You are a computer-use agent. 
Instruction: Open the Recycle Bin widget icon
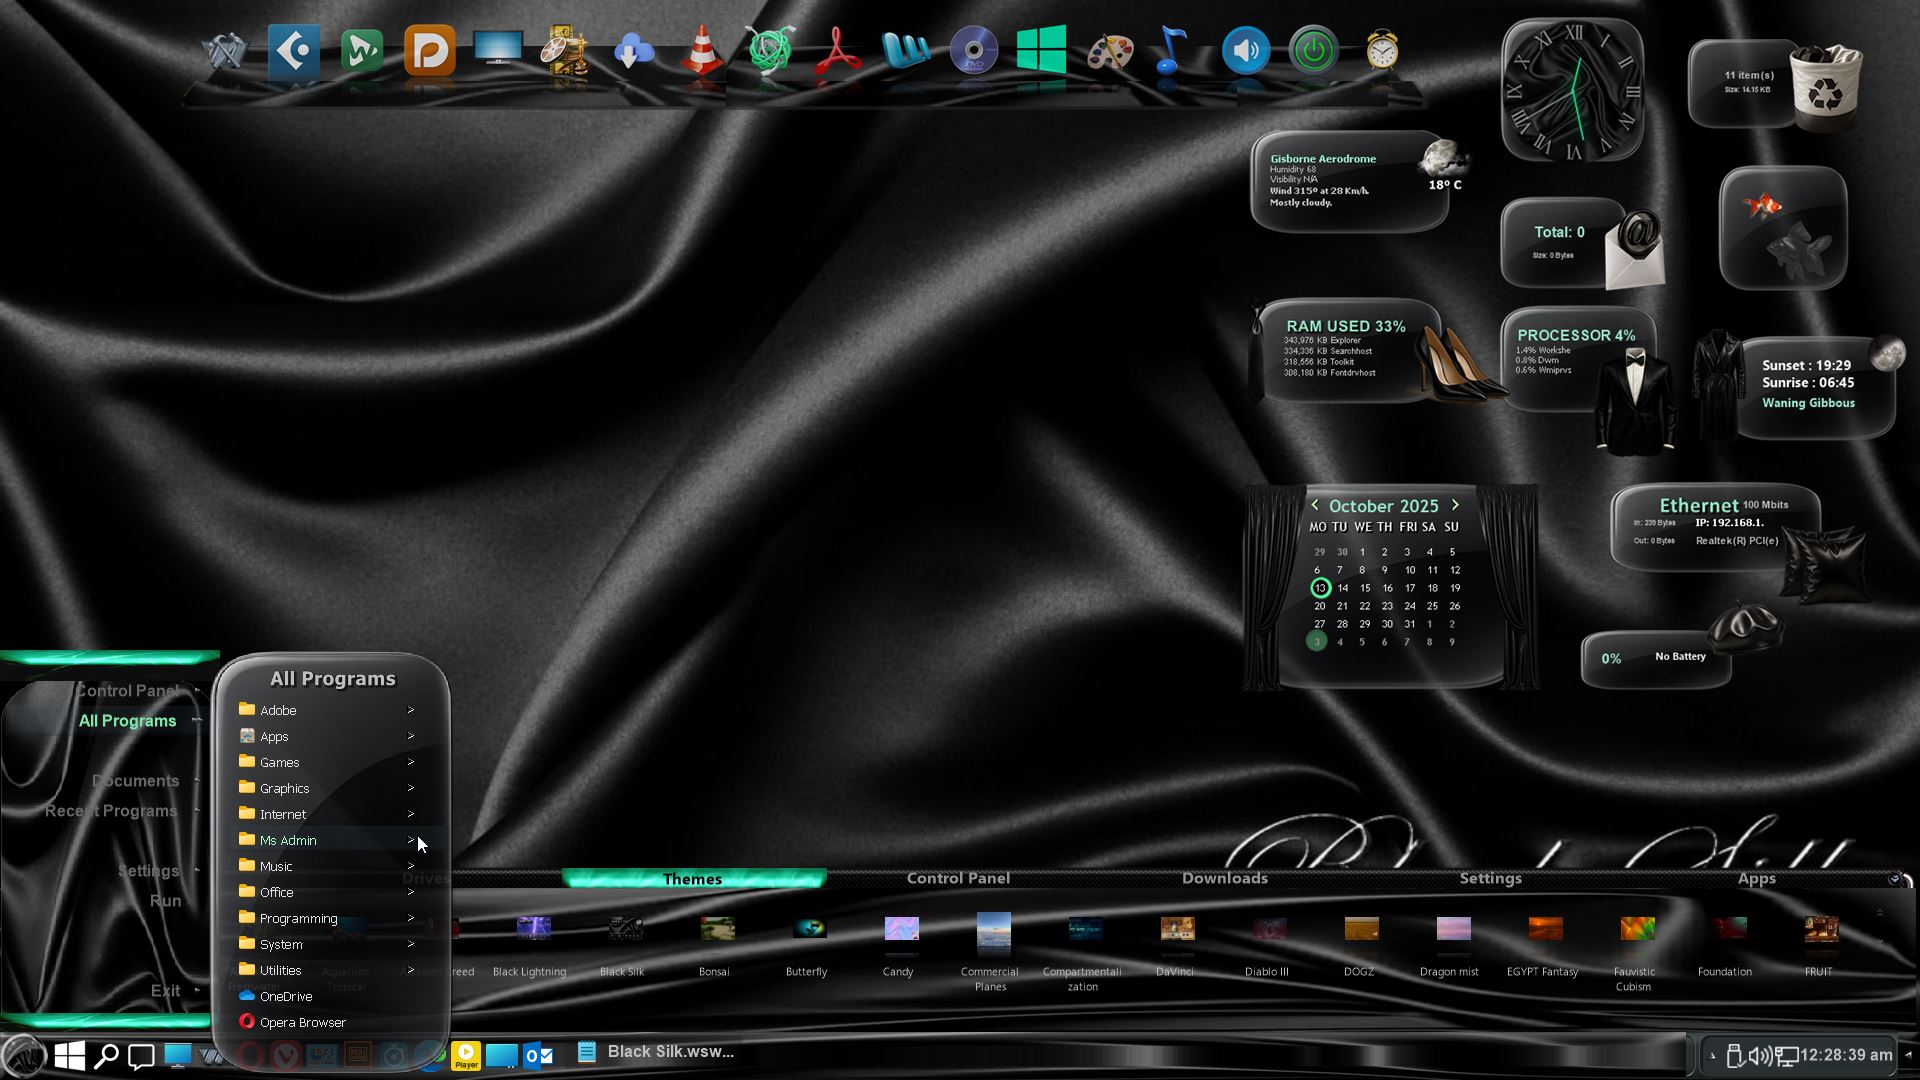coord(1825,88)
